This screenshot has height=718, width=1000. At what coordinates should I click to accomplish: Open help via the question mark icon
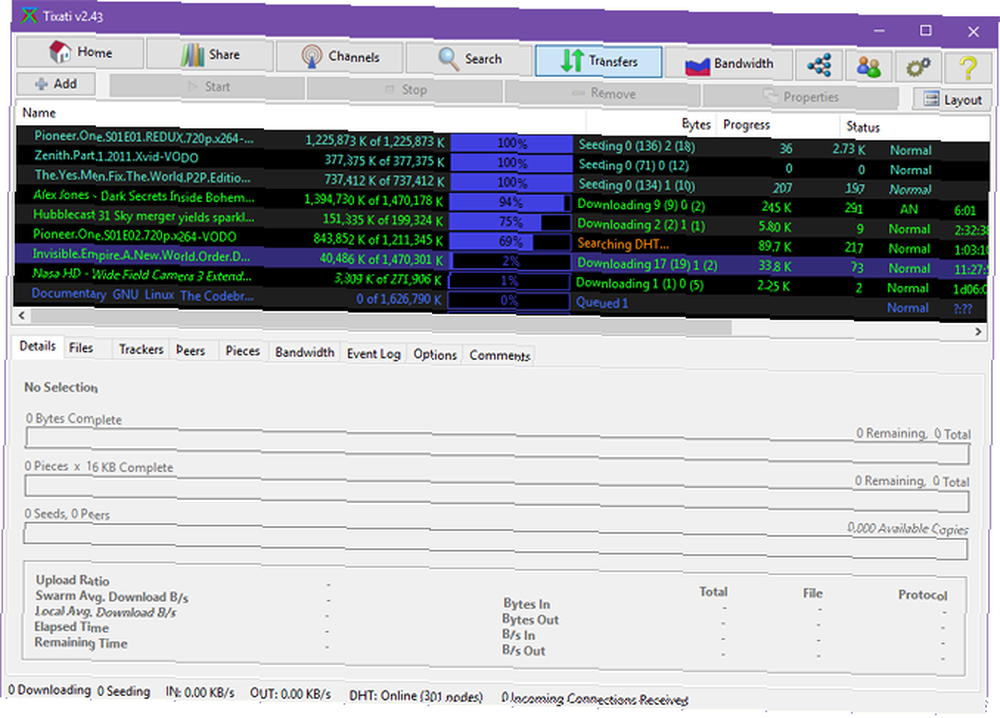click(967, 68)
